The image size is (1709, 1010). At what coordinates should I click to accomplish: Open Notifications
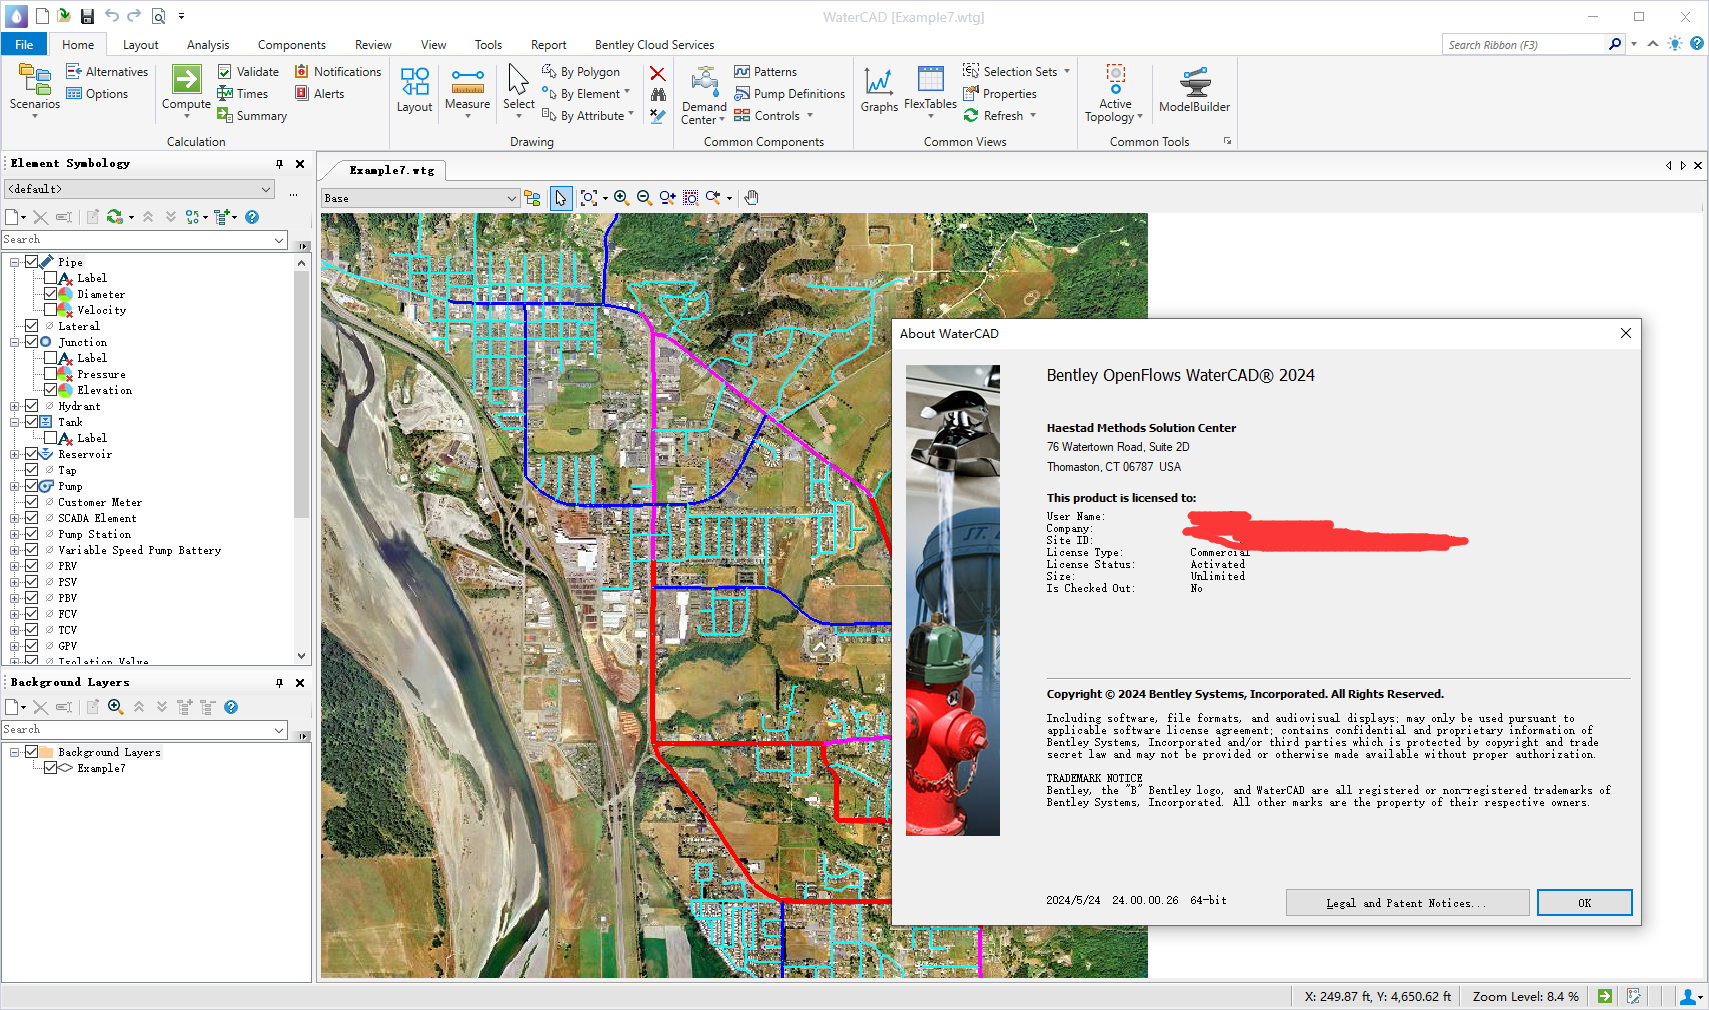click(337, 72)
